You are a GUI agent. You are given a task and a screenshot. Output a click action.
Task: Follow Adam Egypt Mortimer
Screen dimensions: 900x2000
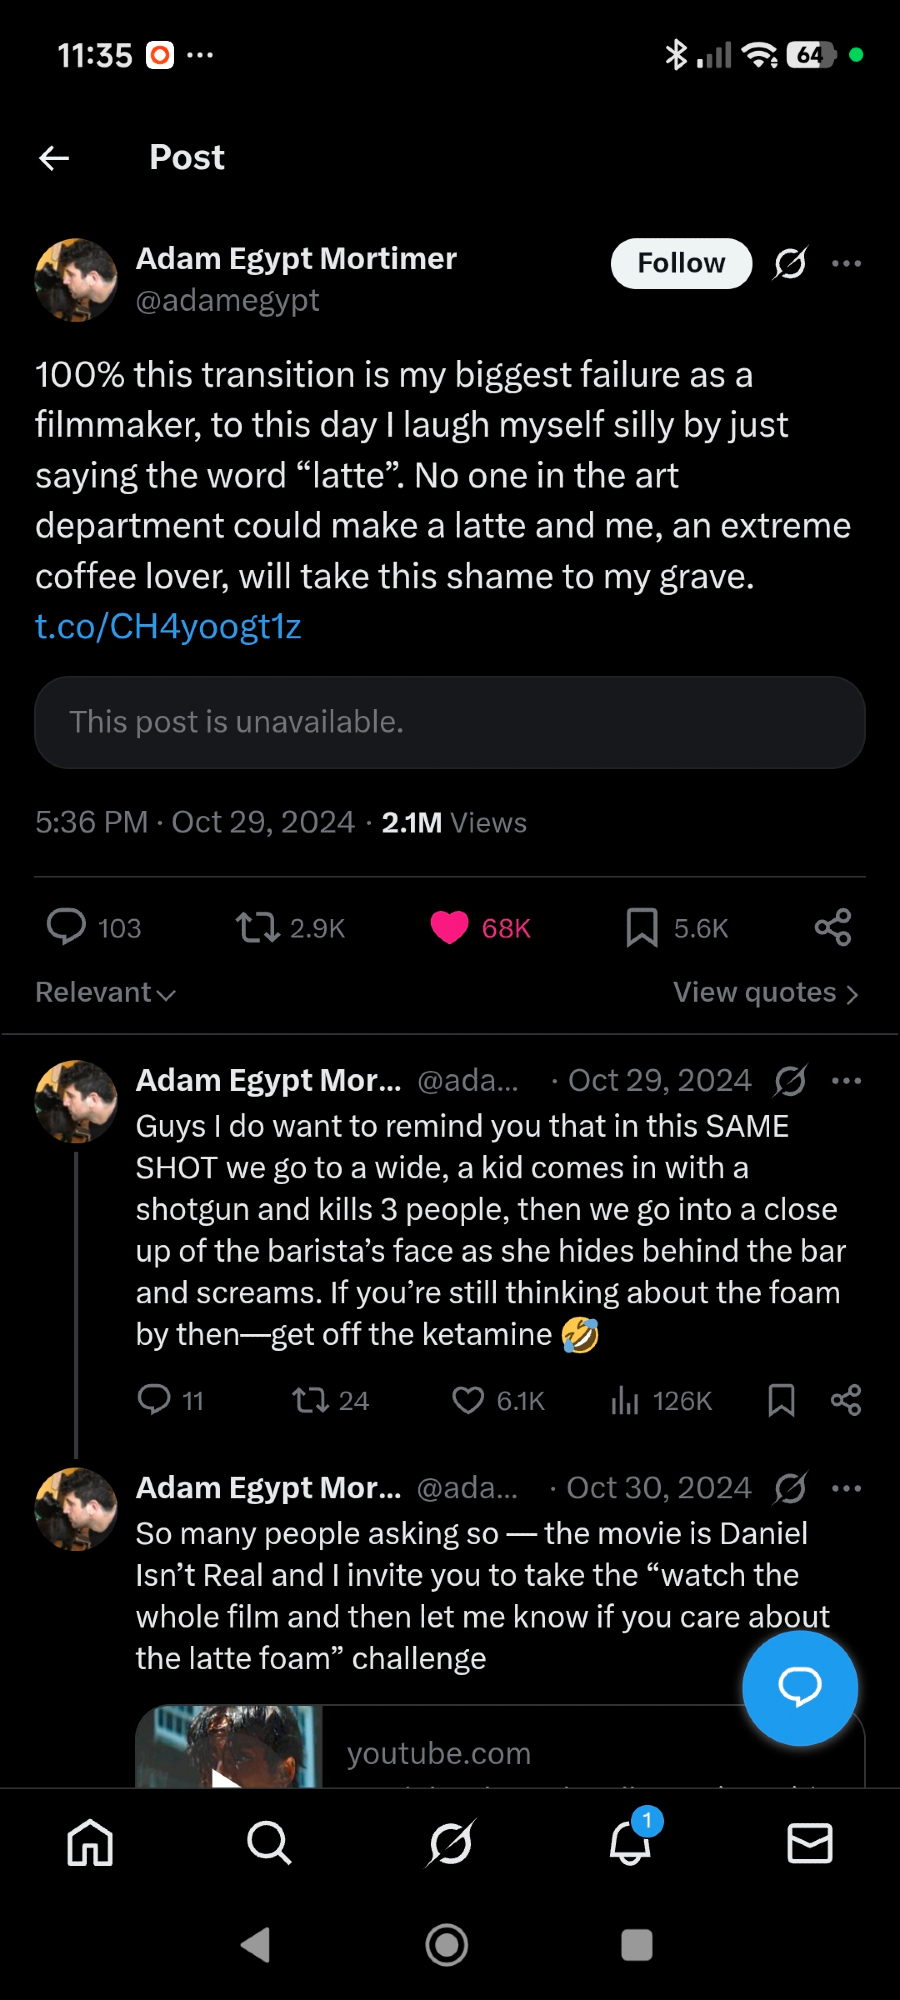[681, 264]
